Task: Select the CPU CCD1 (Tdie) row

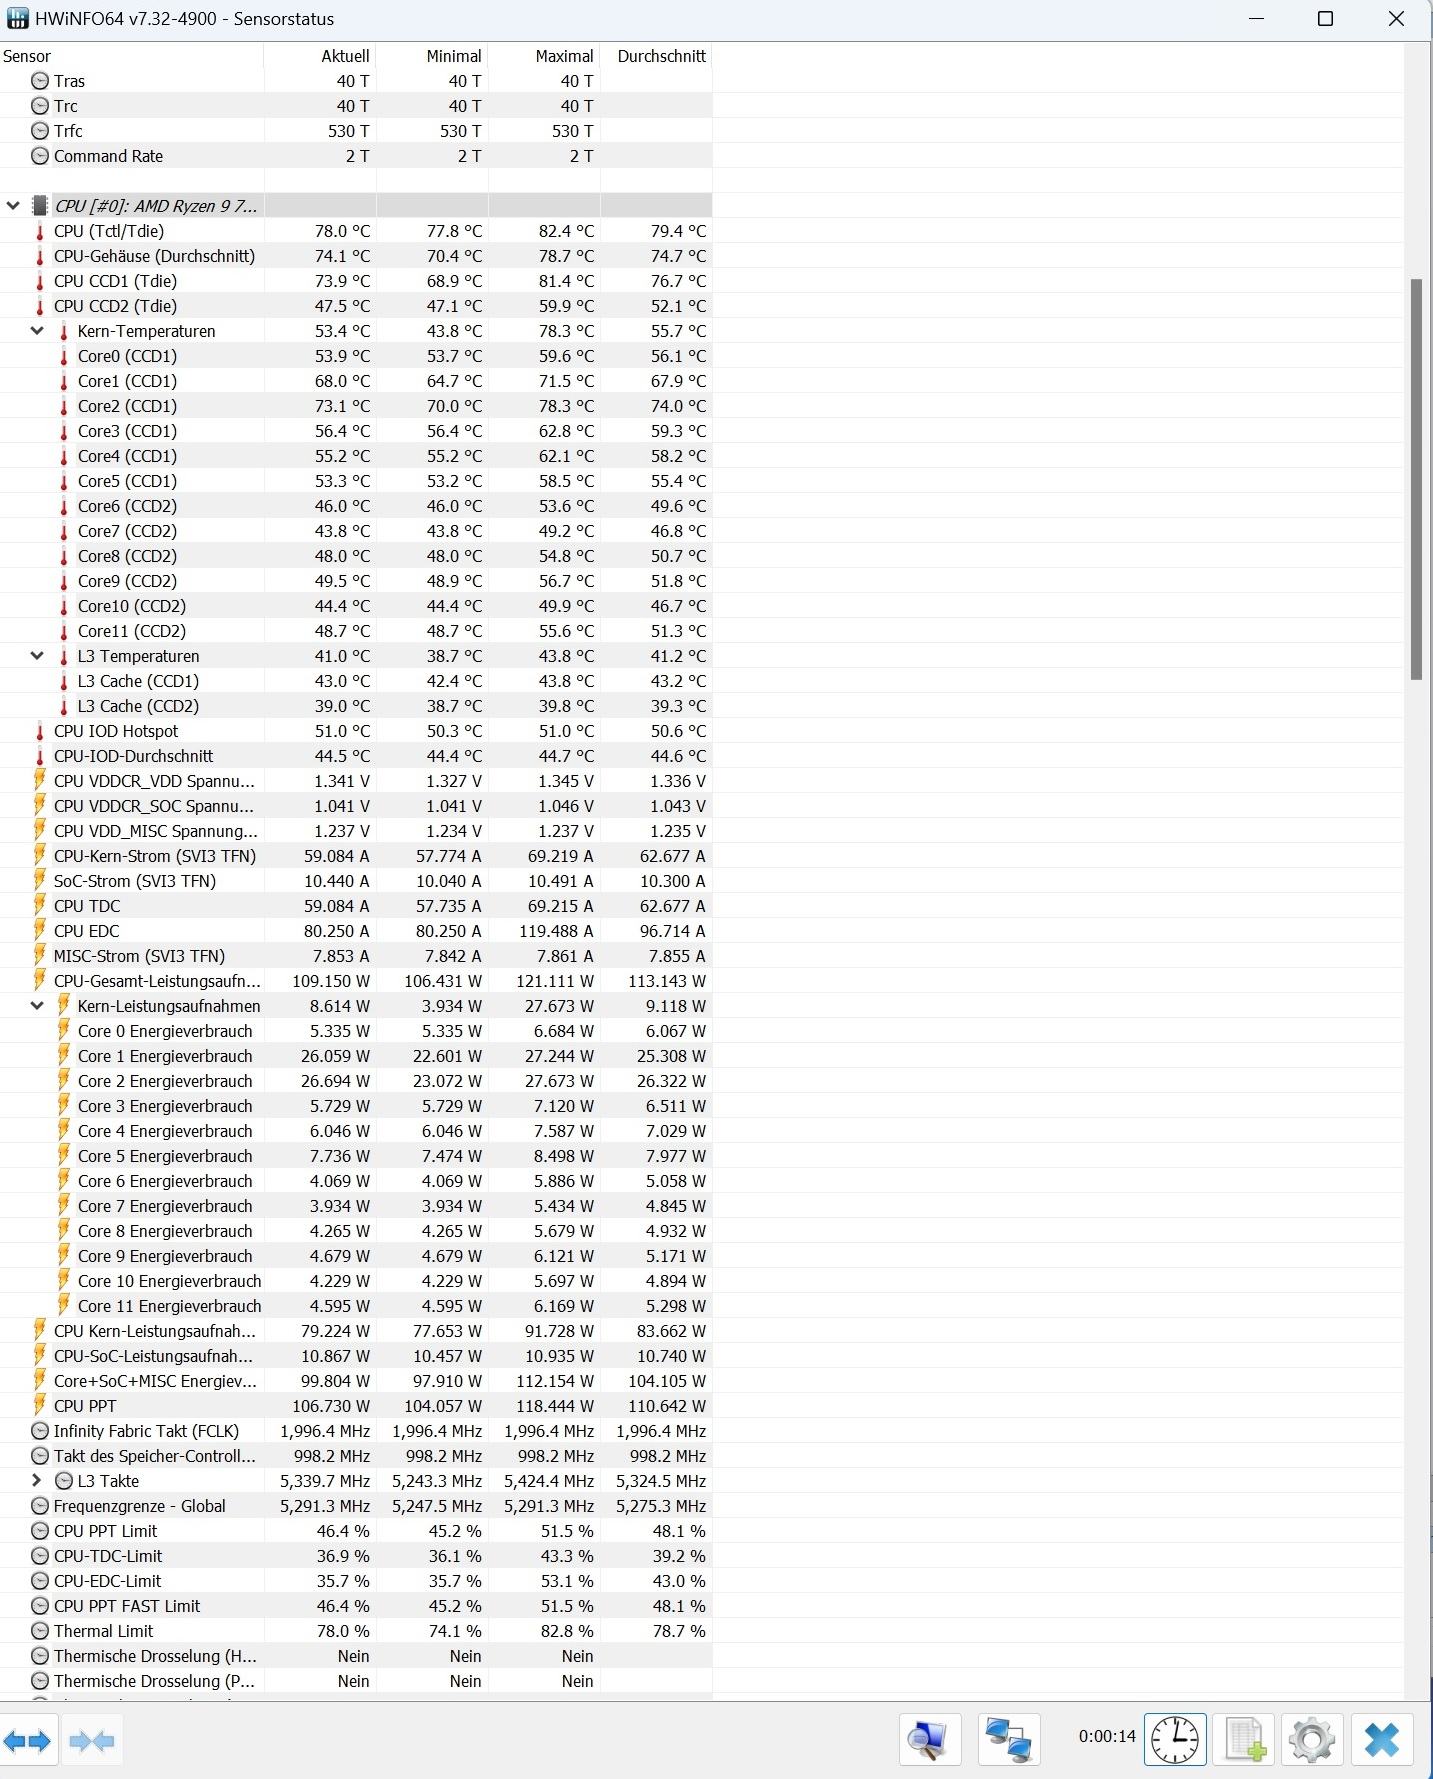Action: pos(356,281)
